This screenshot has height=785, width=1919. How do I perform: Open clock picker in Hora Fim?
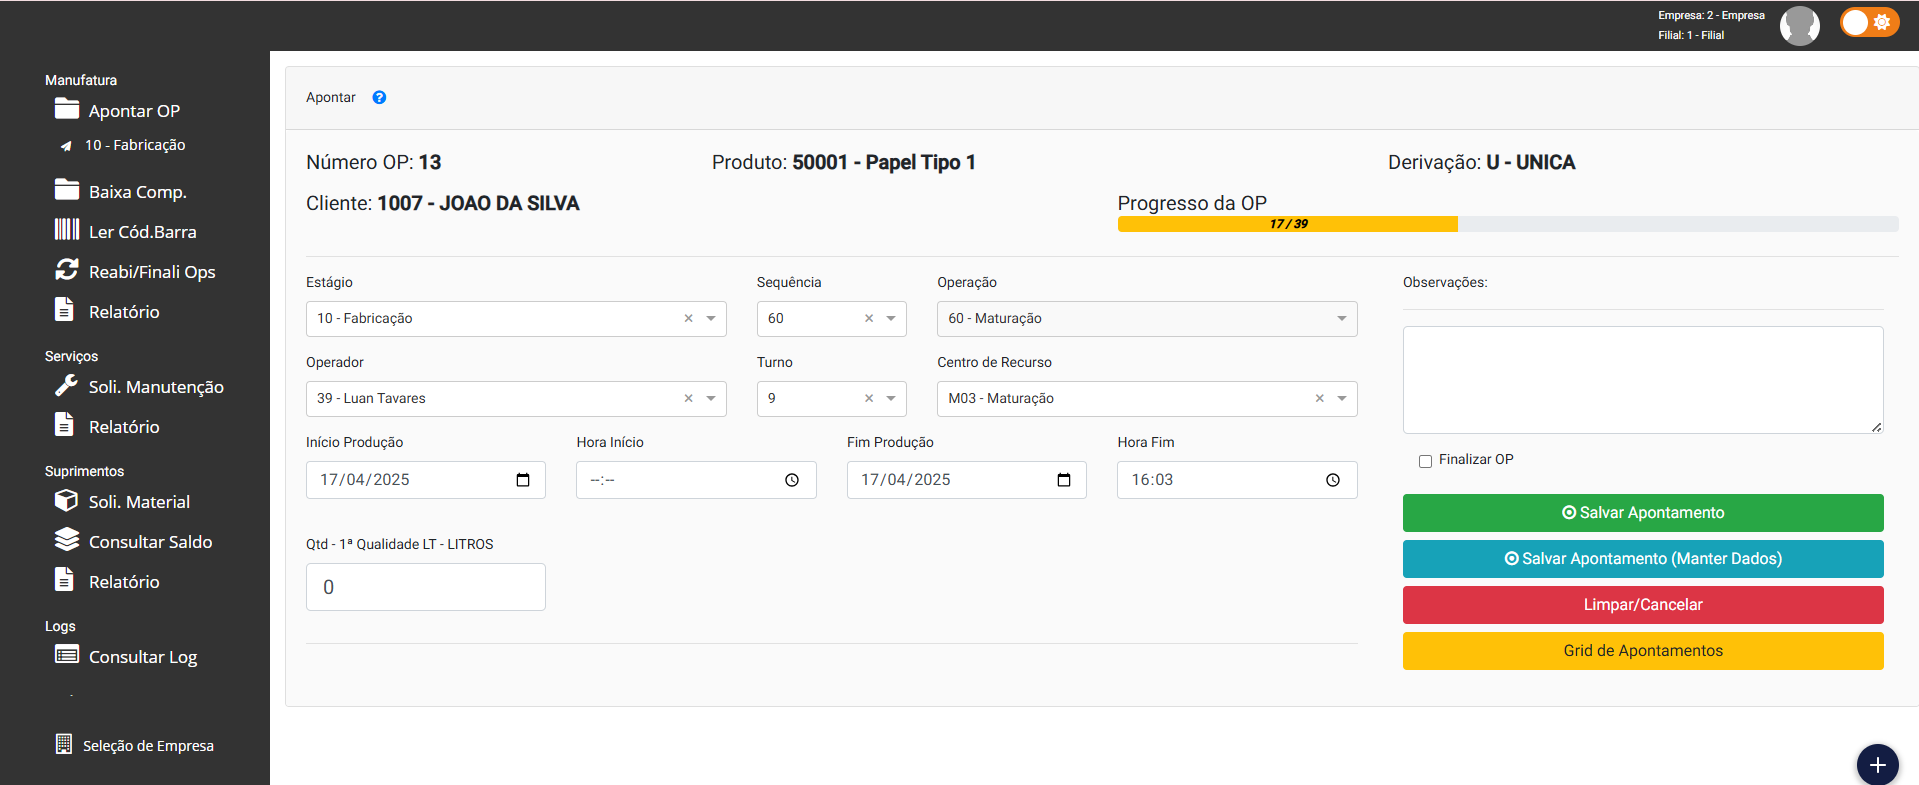click(1333, 480)
